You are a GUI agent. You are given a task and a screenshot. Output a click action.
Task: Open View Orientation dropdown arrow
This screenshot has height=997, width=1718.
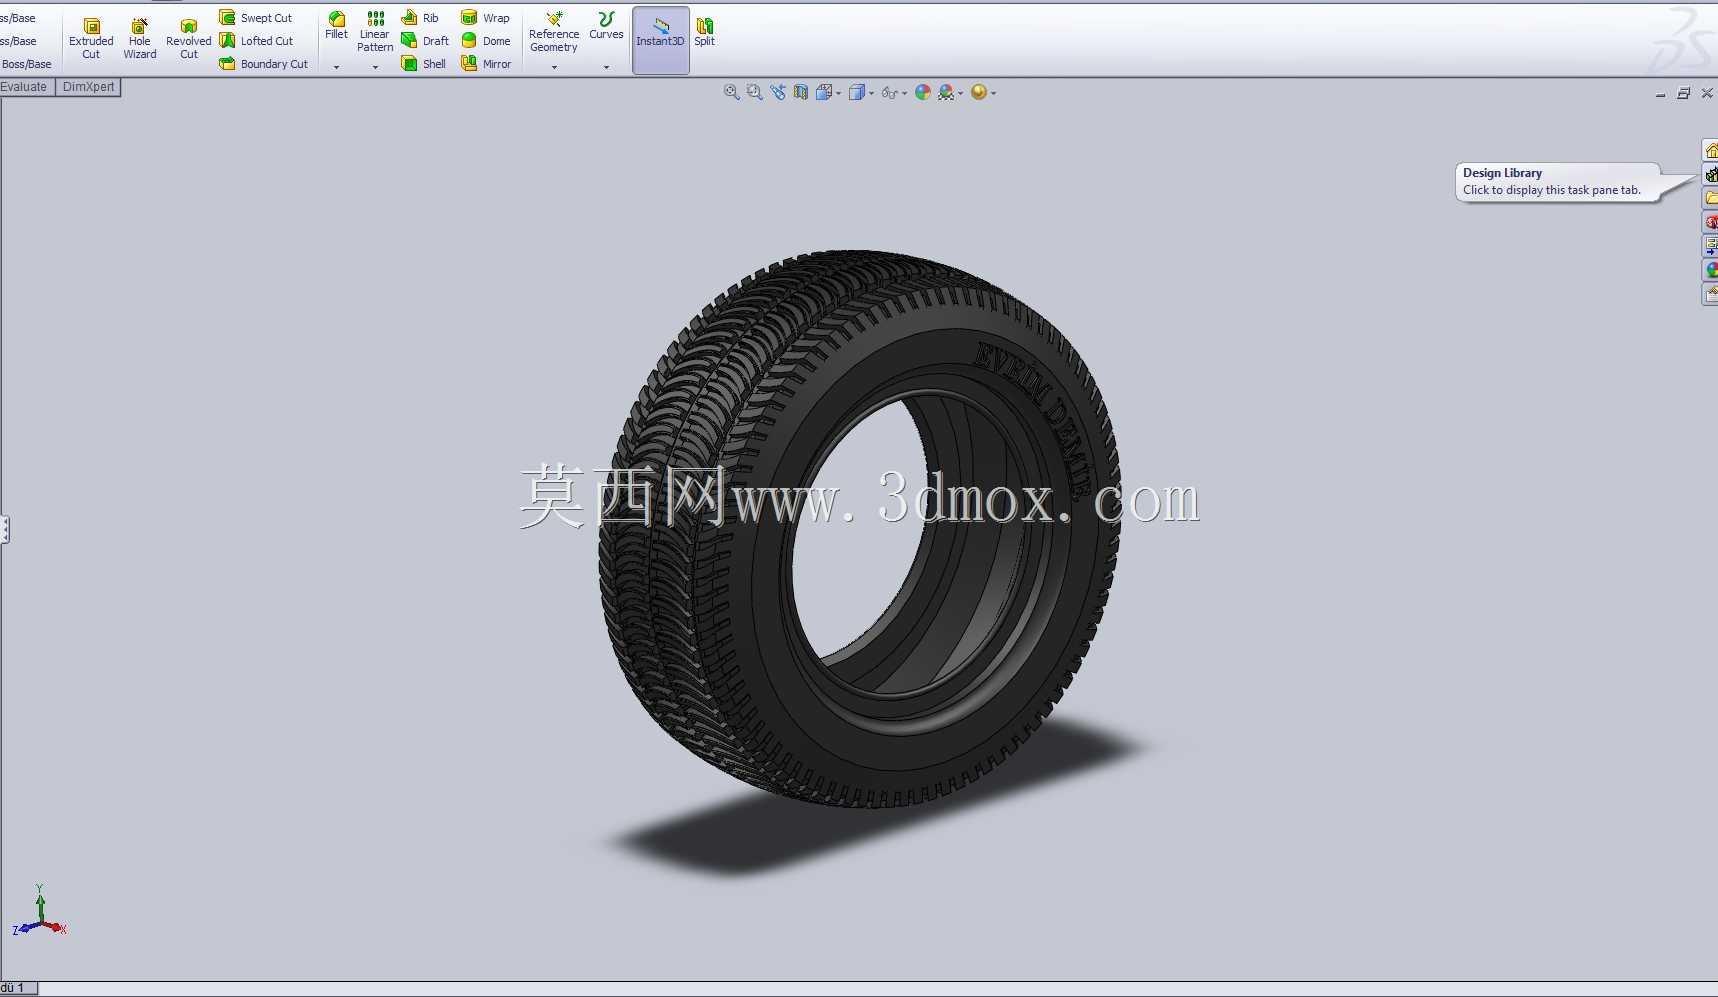click(838, 93)
